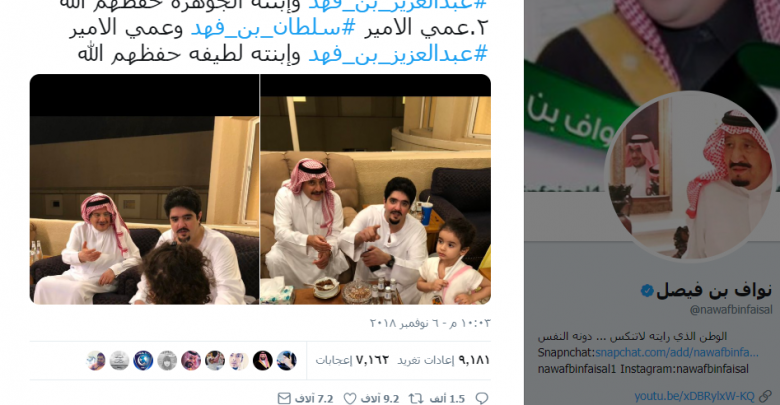Open the @nawafbinfaisal handle link
This screenshot has height=405, width=780.
[731, 309]
